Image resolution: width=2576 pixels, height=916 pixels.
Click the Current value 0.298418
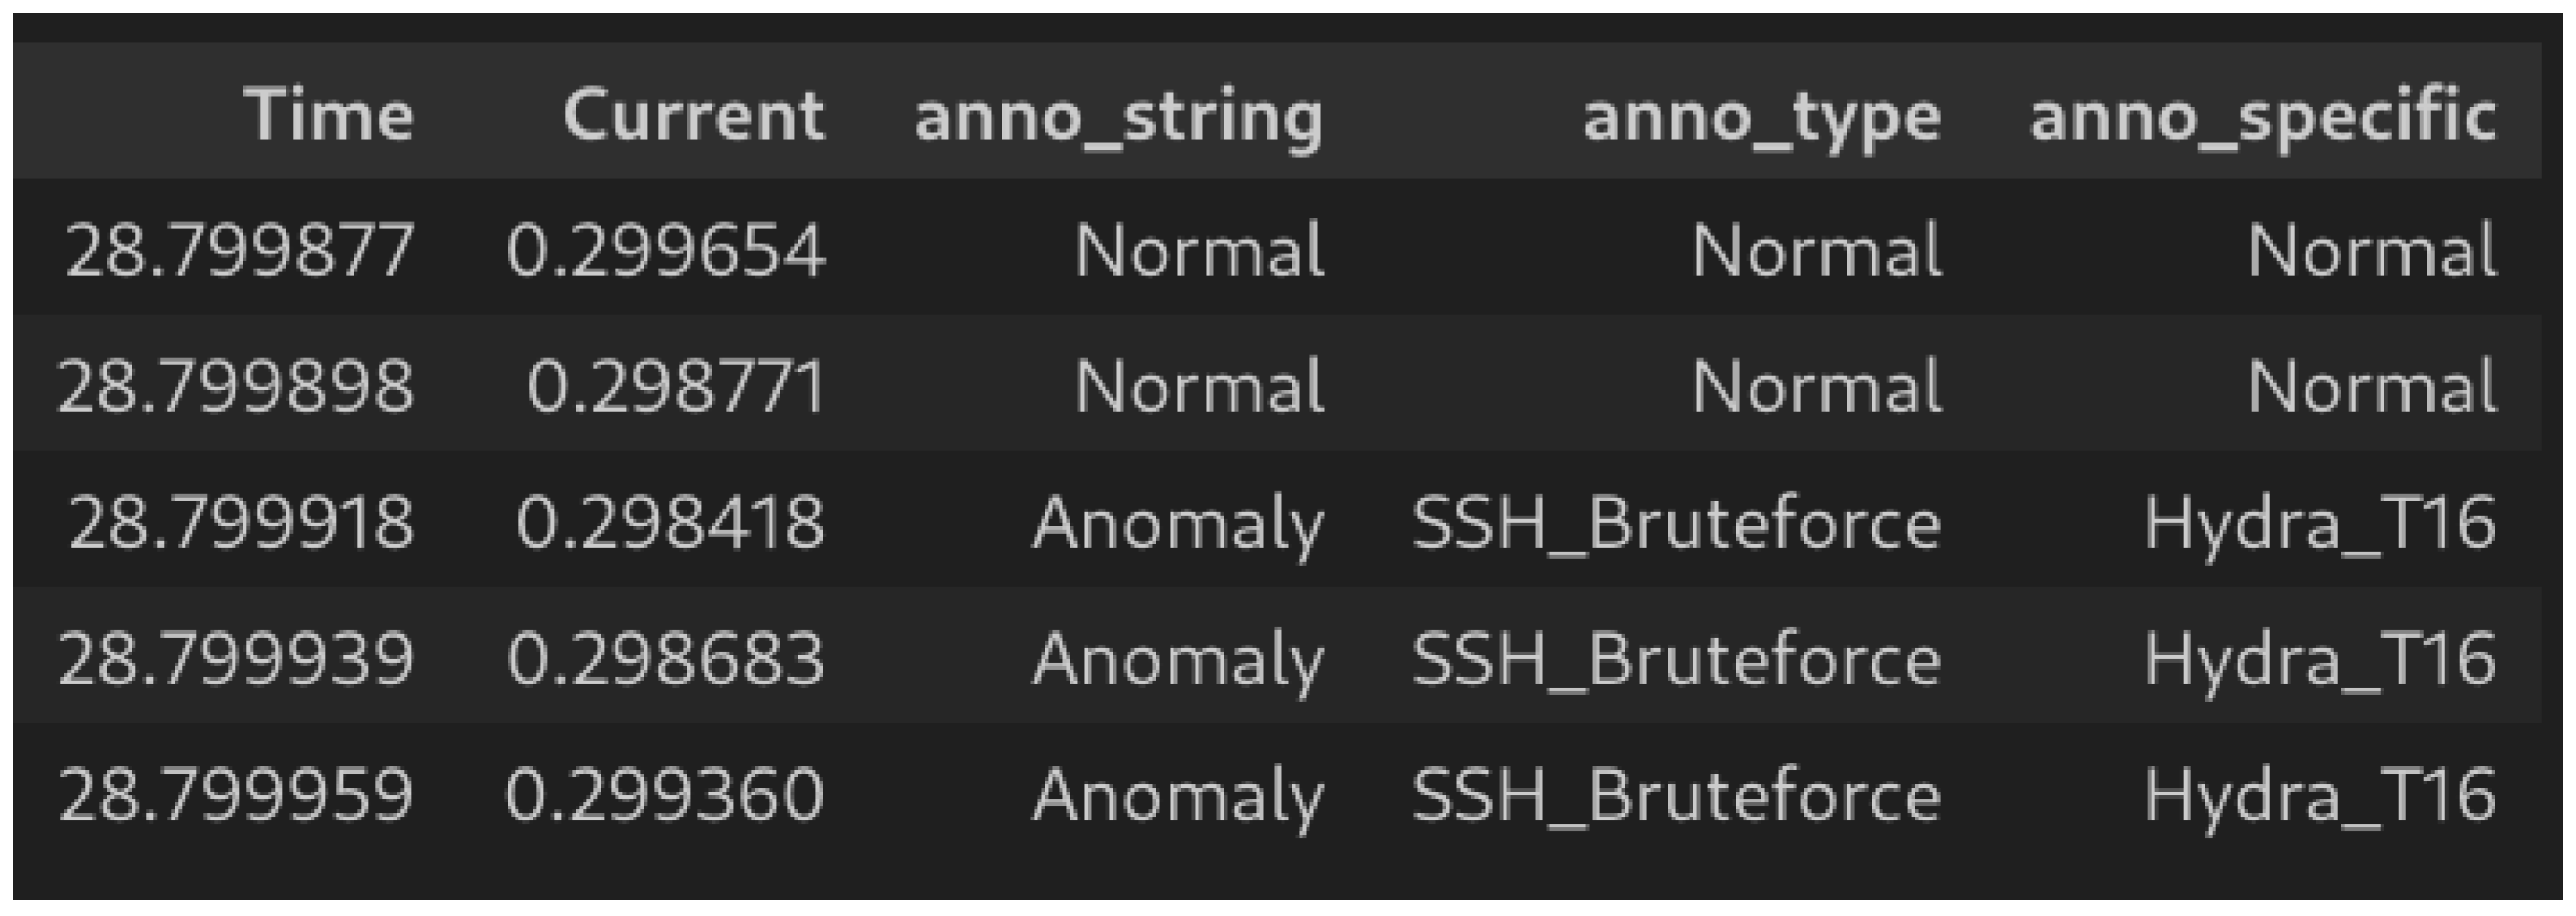(670, 522)
